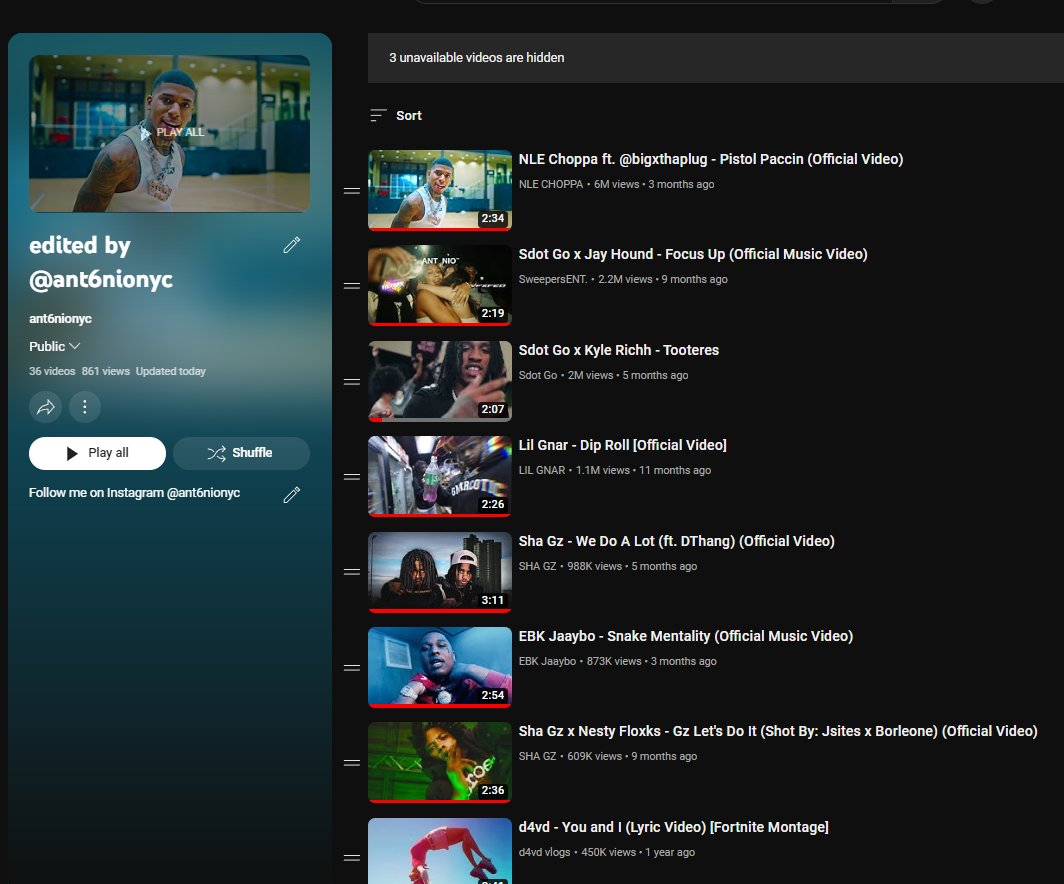Viewport: 1064px width, 884px height.
Task: Open Sdot Go x Kyle Richh Tooteres title
Action: 619,350
